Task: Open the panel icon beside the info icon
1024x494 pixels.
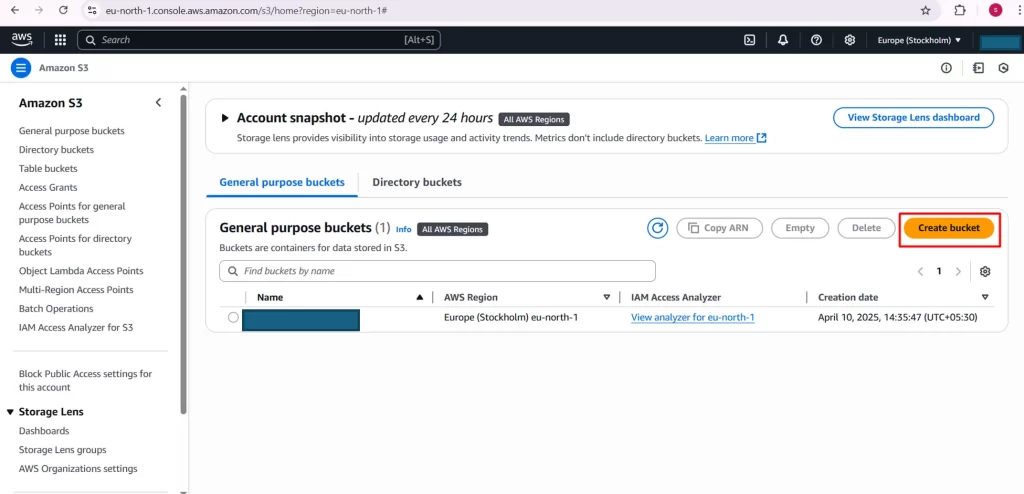Action: (x=978, y=68)
